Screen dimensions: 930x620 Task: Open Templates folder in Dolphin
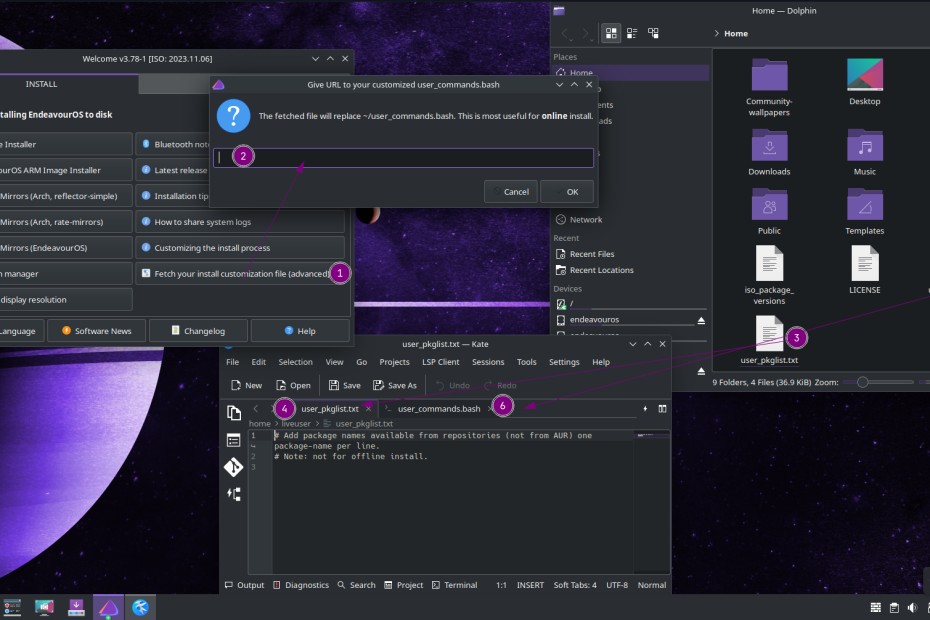click(x=864, y=211)
